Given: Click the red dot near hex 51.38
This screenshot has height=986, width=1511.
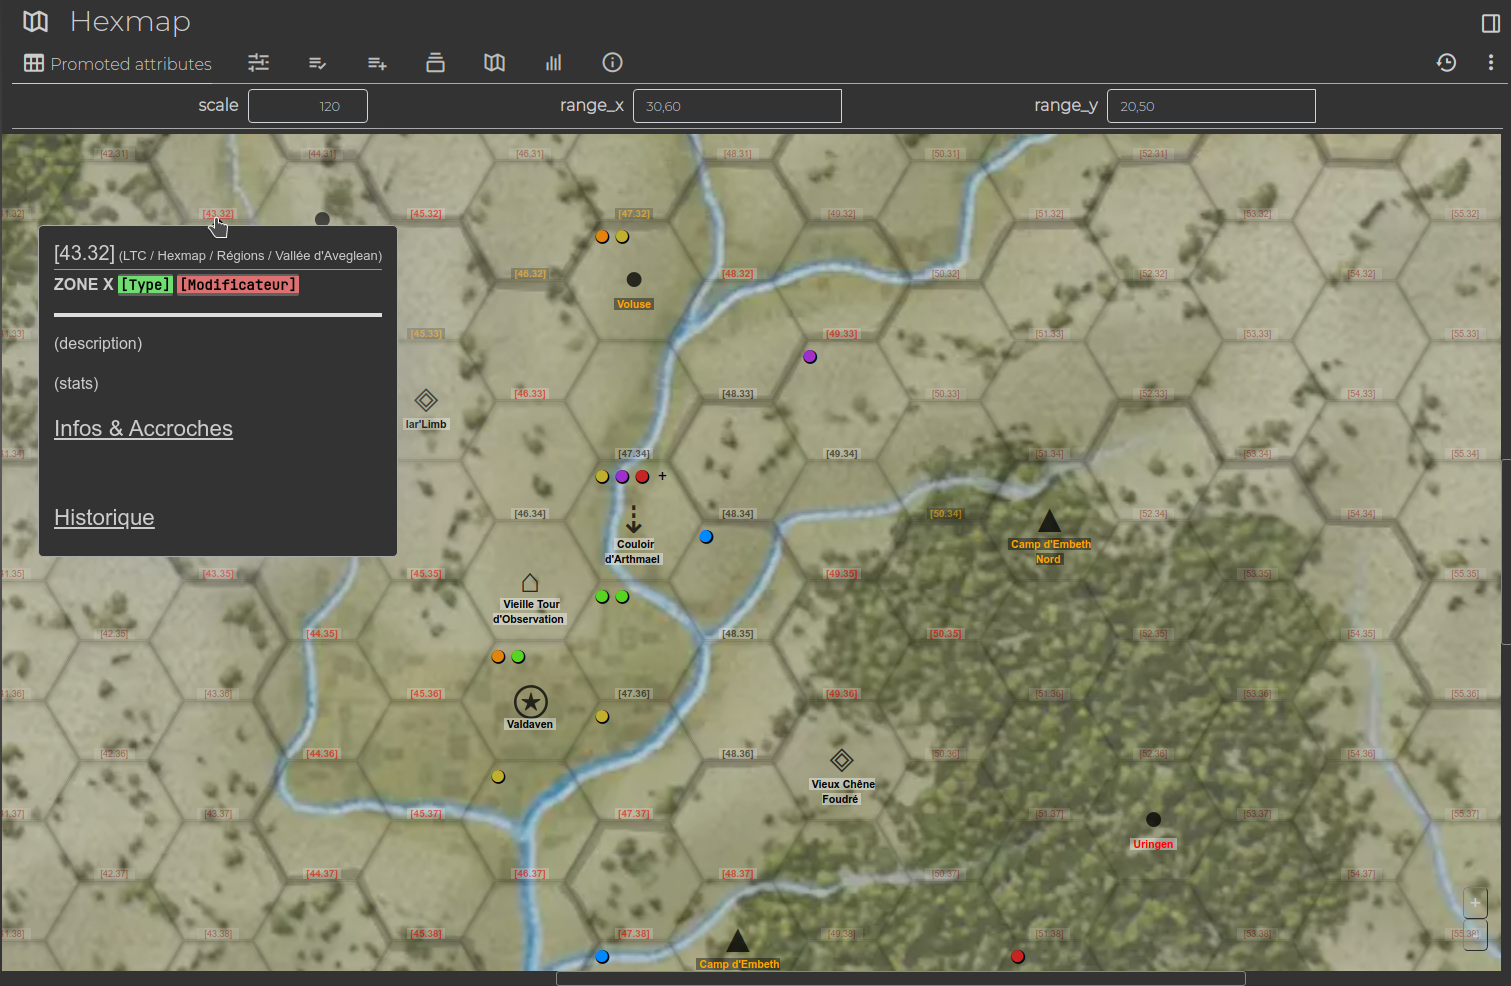Looking at the screenshot, I should pos(1018,957).
